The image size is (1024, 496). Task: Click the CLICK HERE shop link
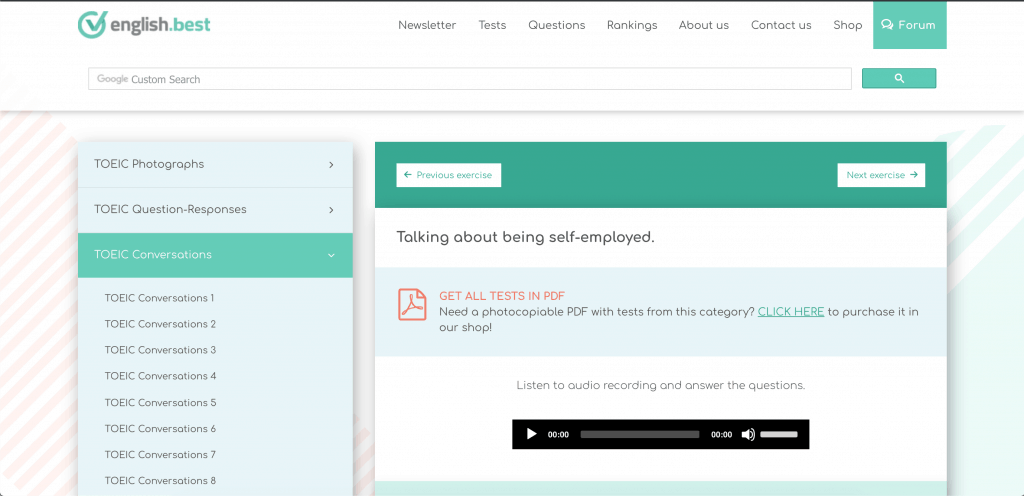click(x=791, y=312)
